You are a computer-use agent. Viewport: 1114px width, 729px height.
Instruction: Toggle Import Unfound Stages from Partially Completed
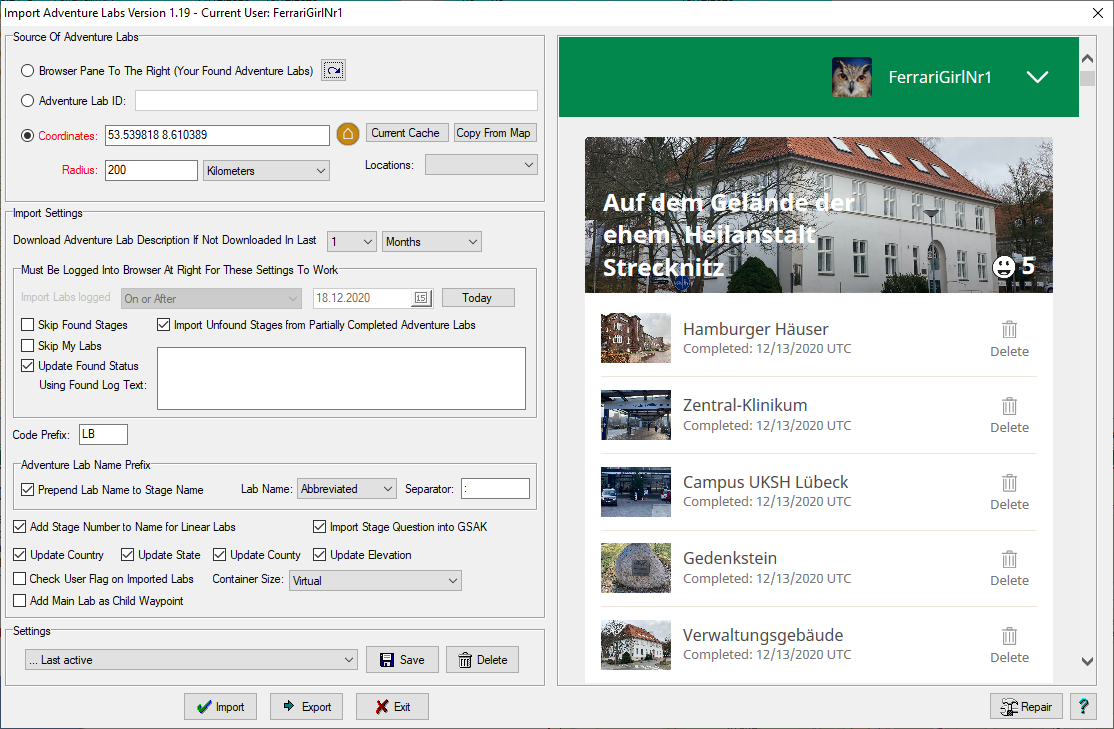[163, 325]
